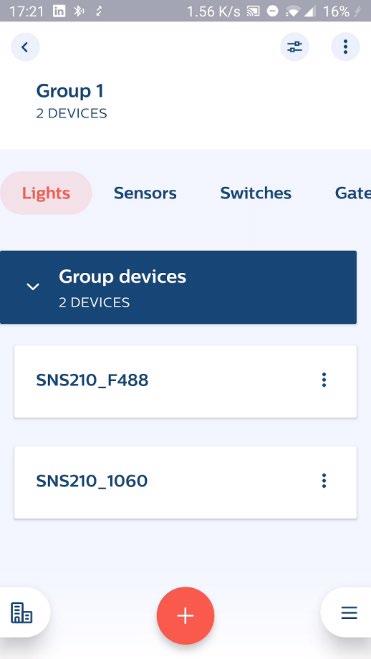Open options for SNS210_1060
The image size is (371, 659).
point(324,481)
